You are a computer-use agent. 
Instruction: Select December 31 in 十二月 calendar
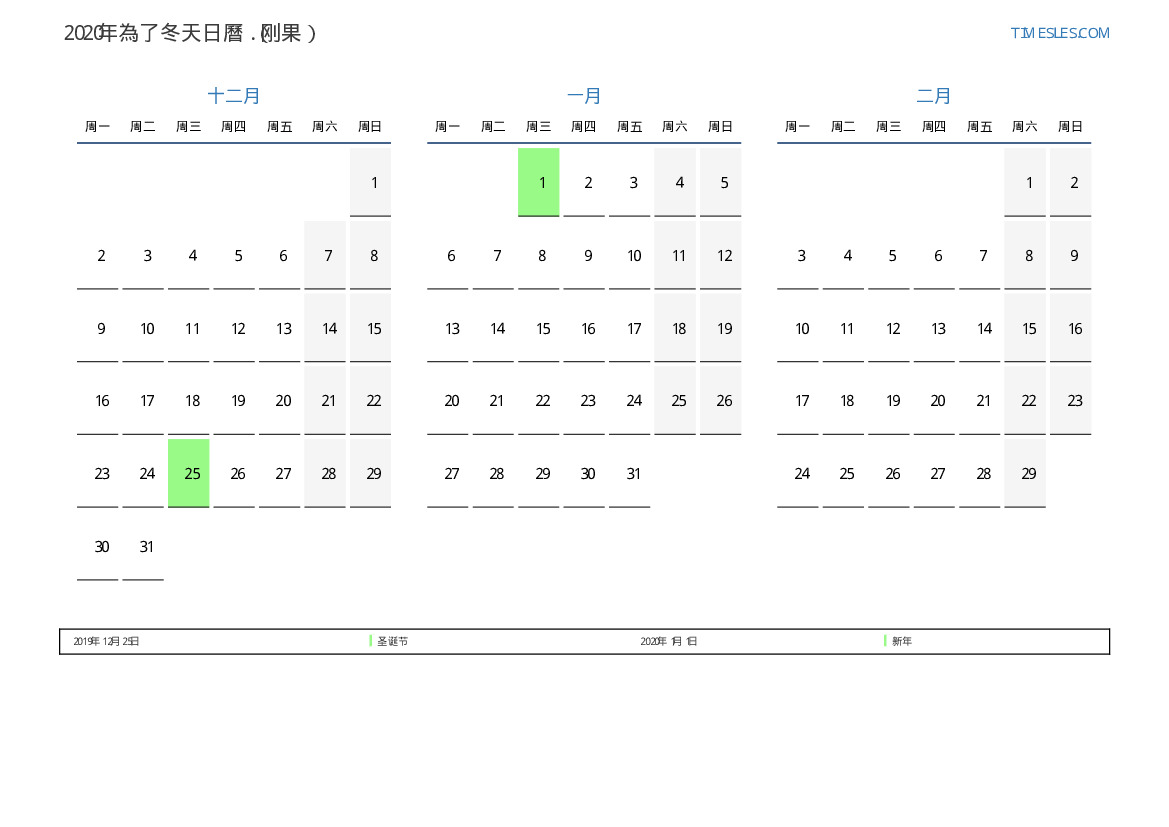click(x=147, y=546)
